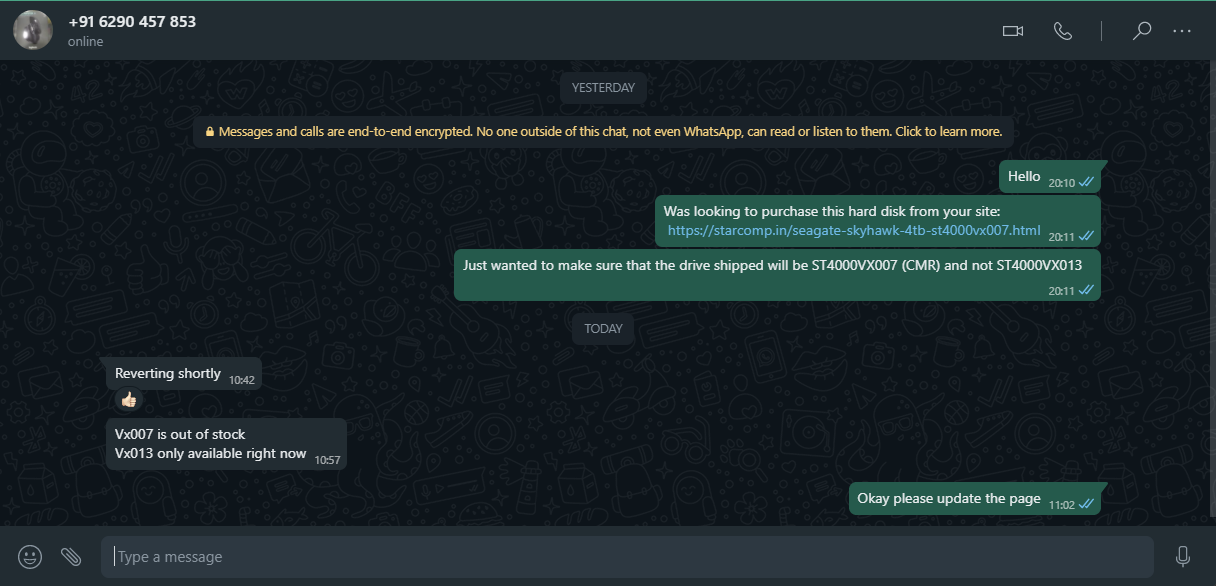1216x586 pixels.
Task: Start a voice call using the phone icon
Action: [x=1062, y=31]
